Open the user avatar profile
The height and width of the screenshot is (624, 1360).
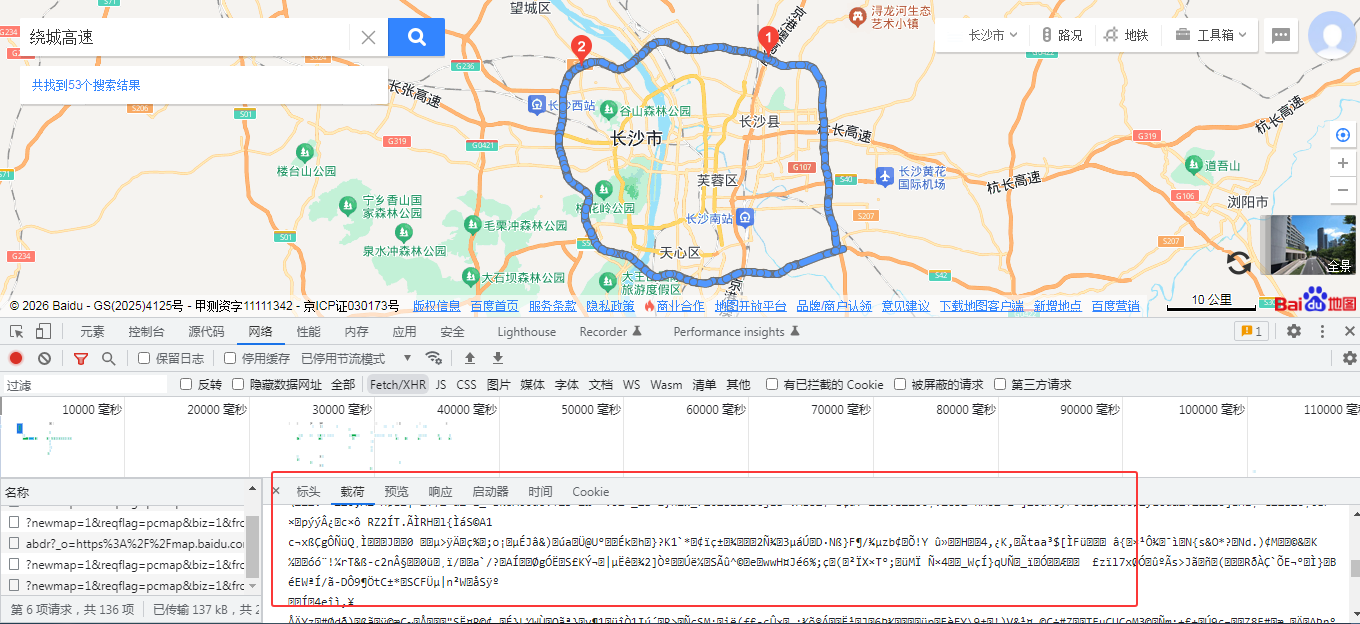pyautogui.click(x=1333, y=35)
